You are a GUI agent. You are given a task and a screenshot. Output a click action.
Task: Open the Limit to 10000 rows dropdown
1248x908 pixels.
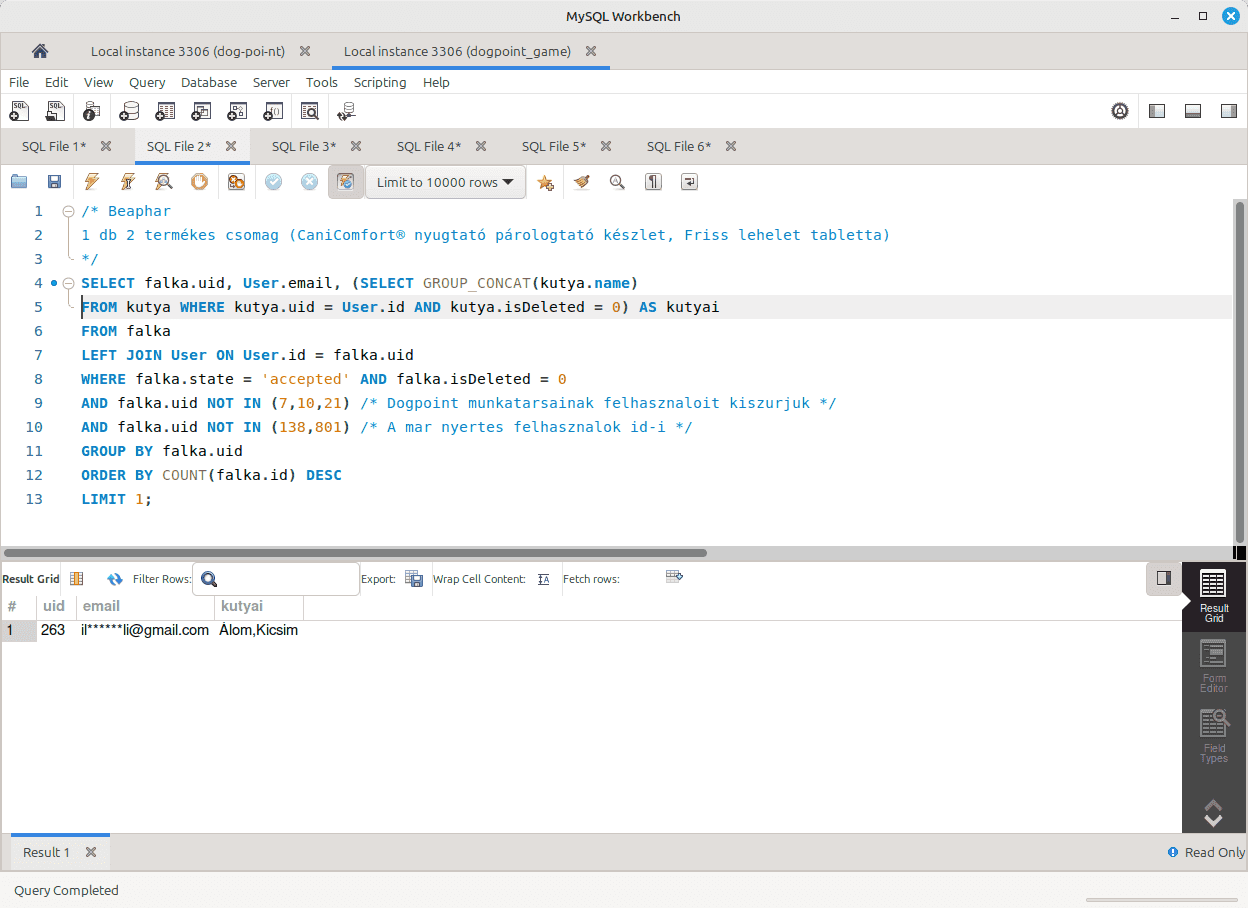click(x=446, y=182)
